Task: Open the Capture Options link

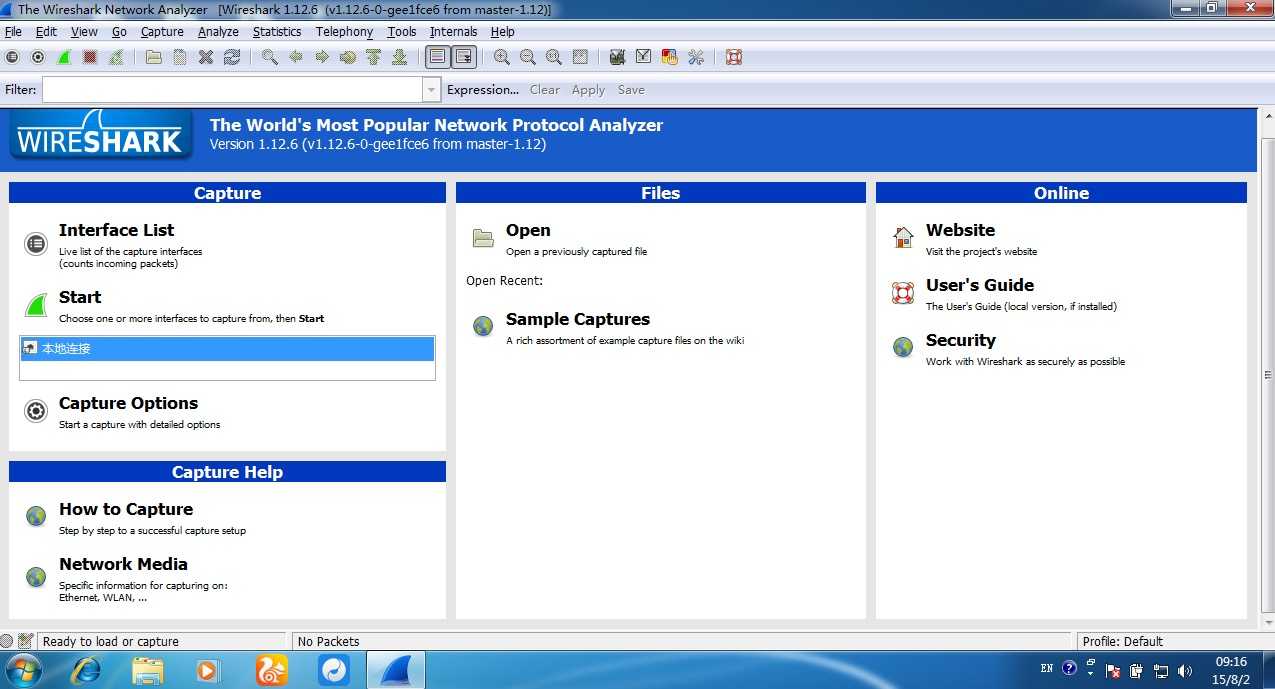Action: pyautogui.click(x=128, y=403)
